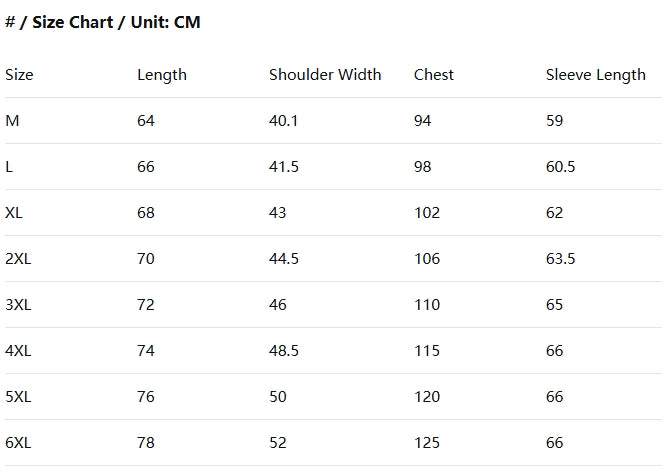Click the XL size row label
The image size is (665, 466).
click(14, 213)
